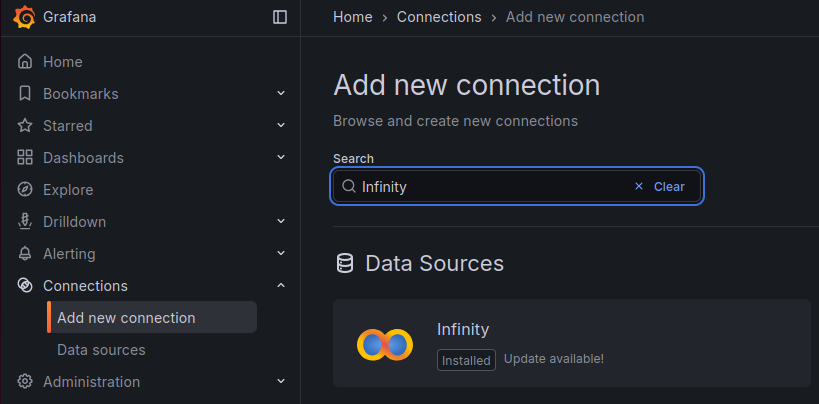Expand the Dashboards section chevron
This screenshot has height=404, width=819.
click(x=281, y=158)
